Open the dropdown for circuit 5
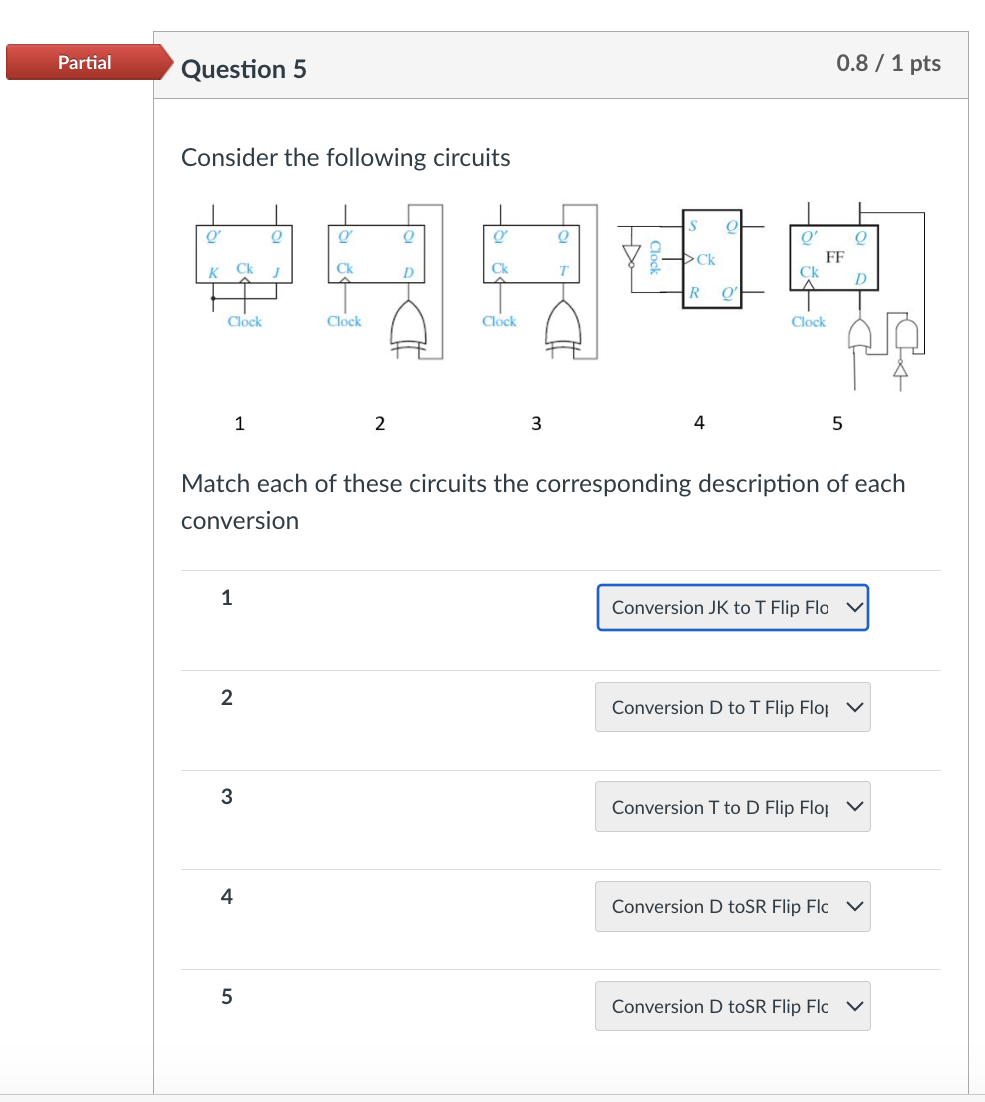 click(x=731, y=1006)
